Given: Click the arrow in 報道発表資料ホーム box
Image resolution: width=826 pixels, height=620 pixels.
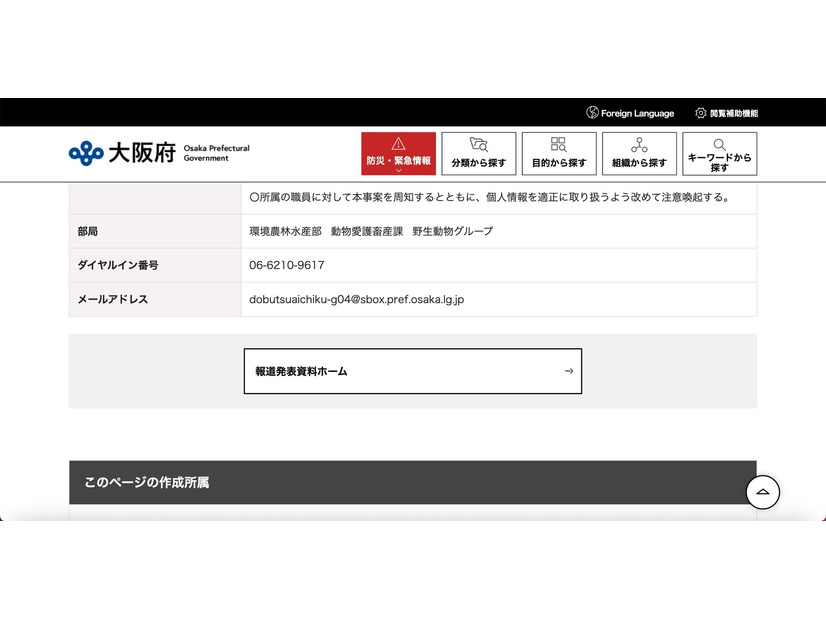Looking at the screenshot, I should coord(569,371).
